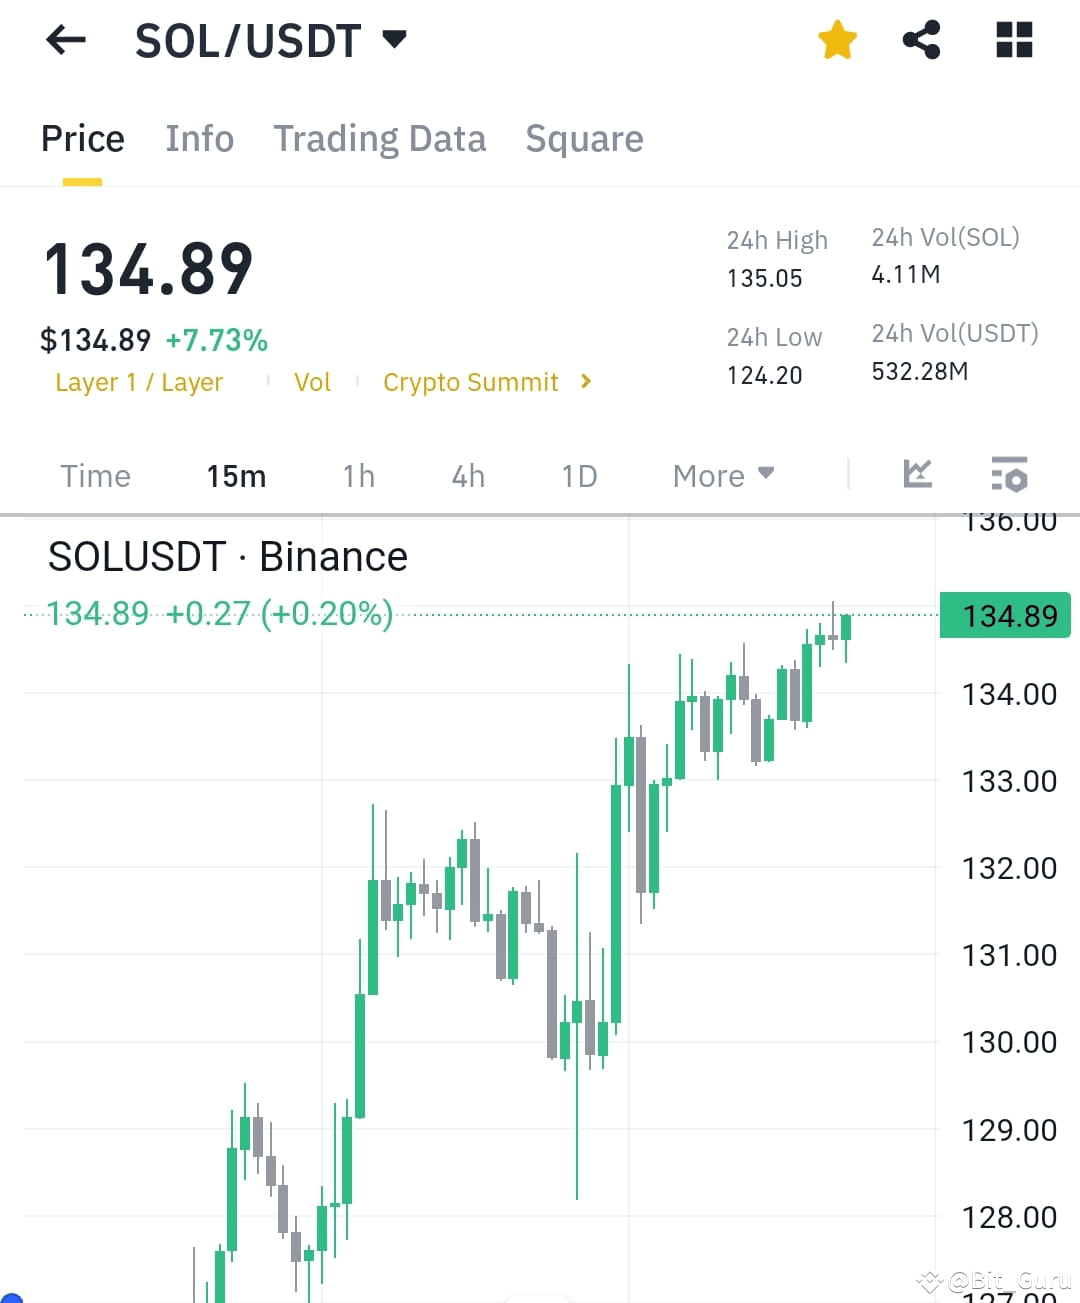Tap the back arrow to exit pair view
The height and width of the screenshot is (1303, 1080).
64,40
